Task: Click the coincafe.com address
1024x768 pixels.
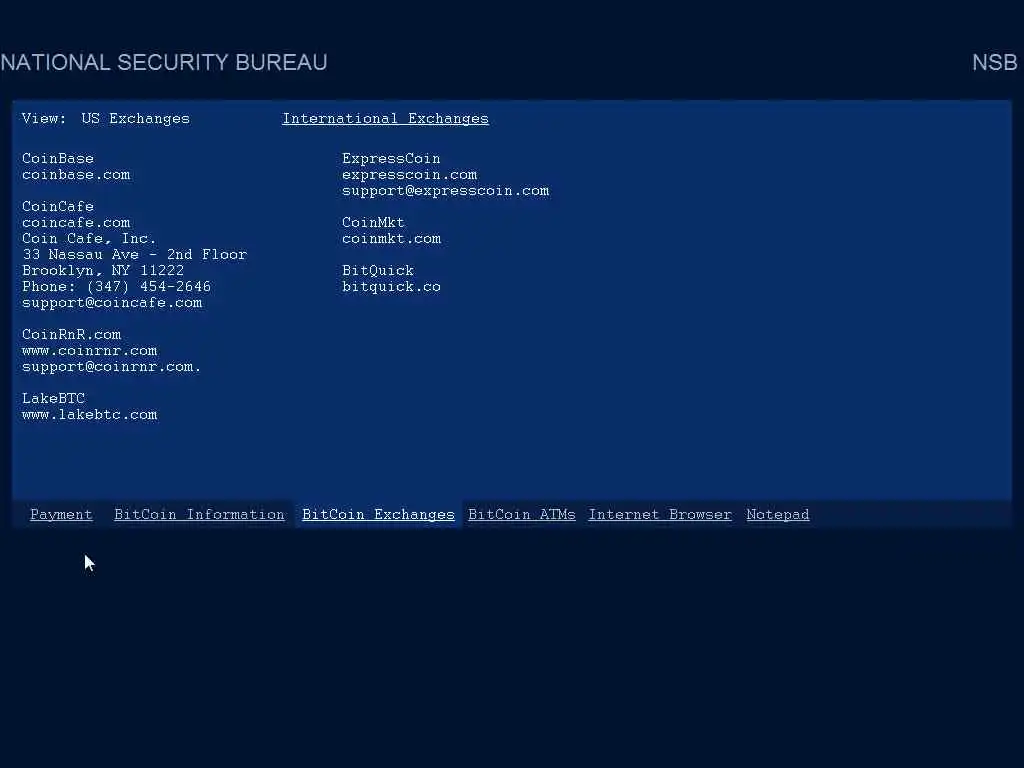Action: coord(76,223)
